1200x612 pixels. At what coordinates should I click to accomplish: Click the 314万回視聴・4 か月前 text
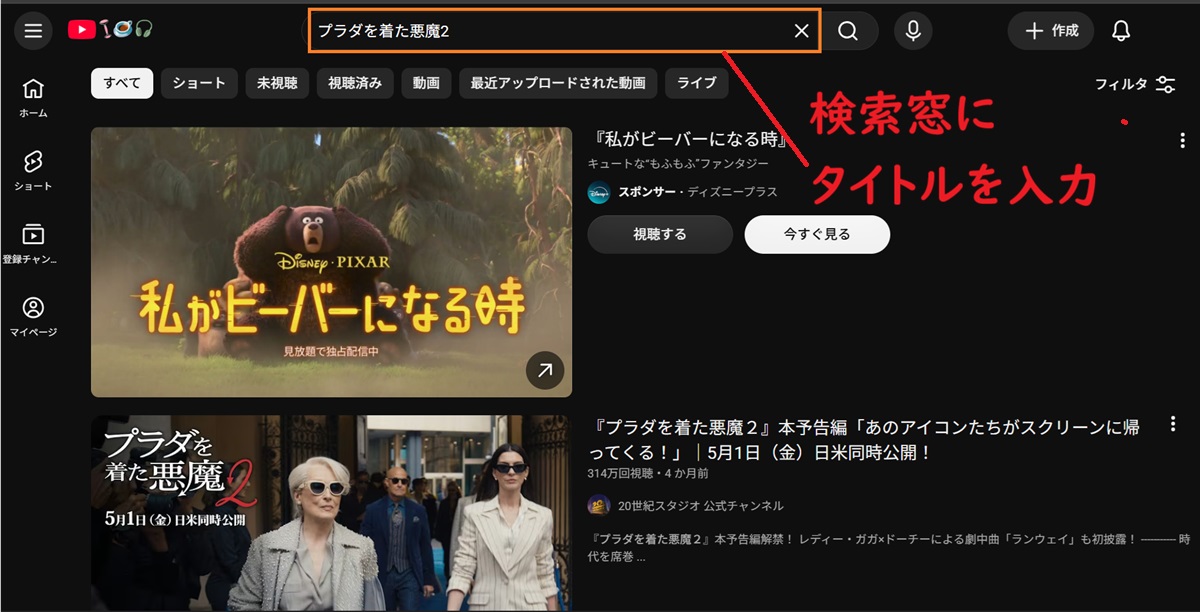[649, 472]
